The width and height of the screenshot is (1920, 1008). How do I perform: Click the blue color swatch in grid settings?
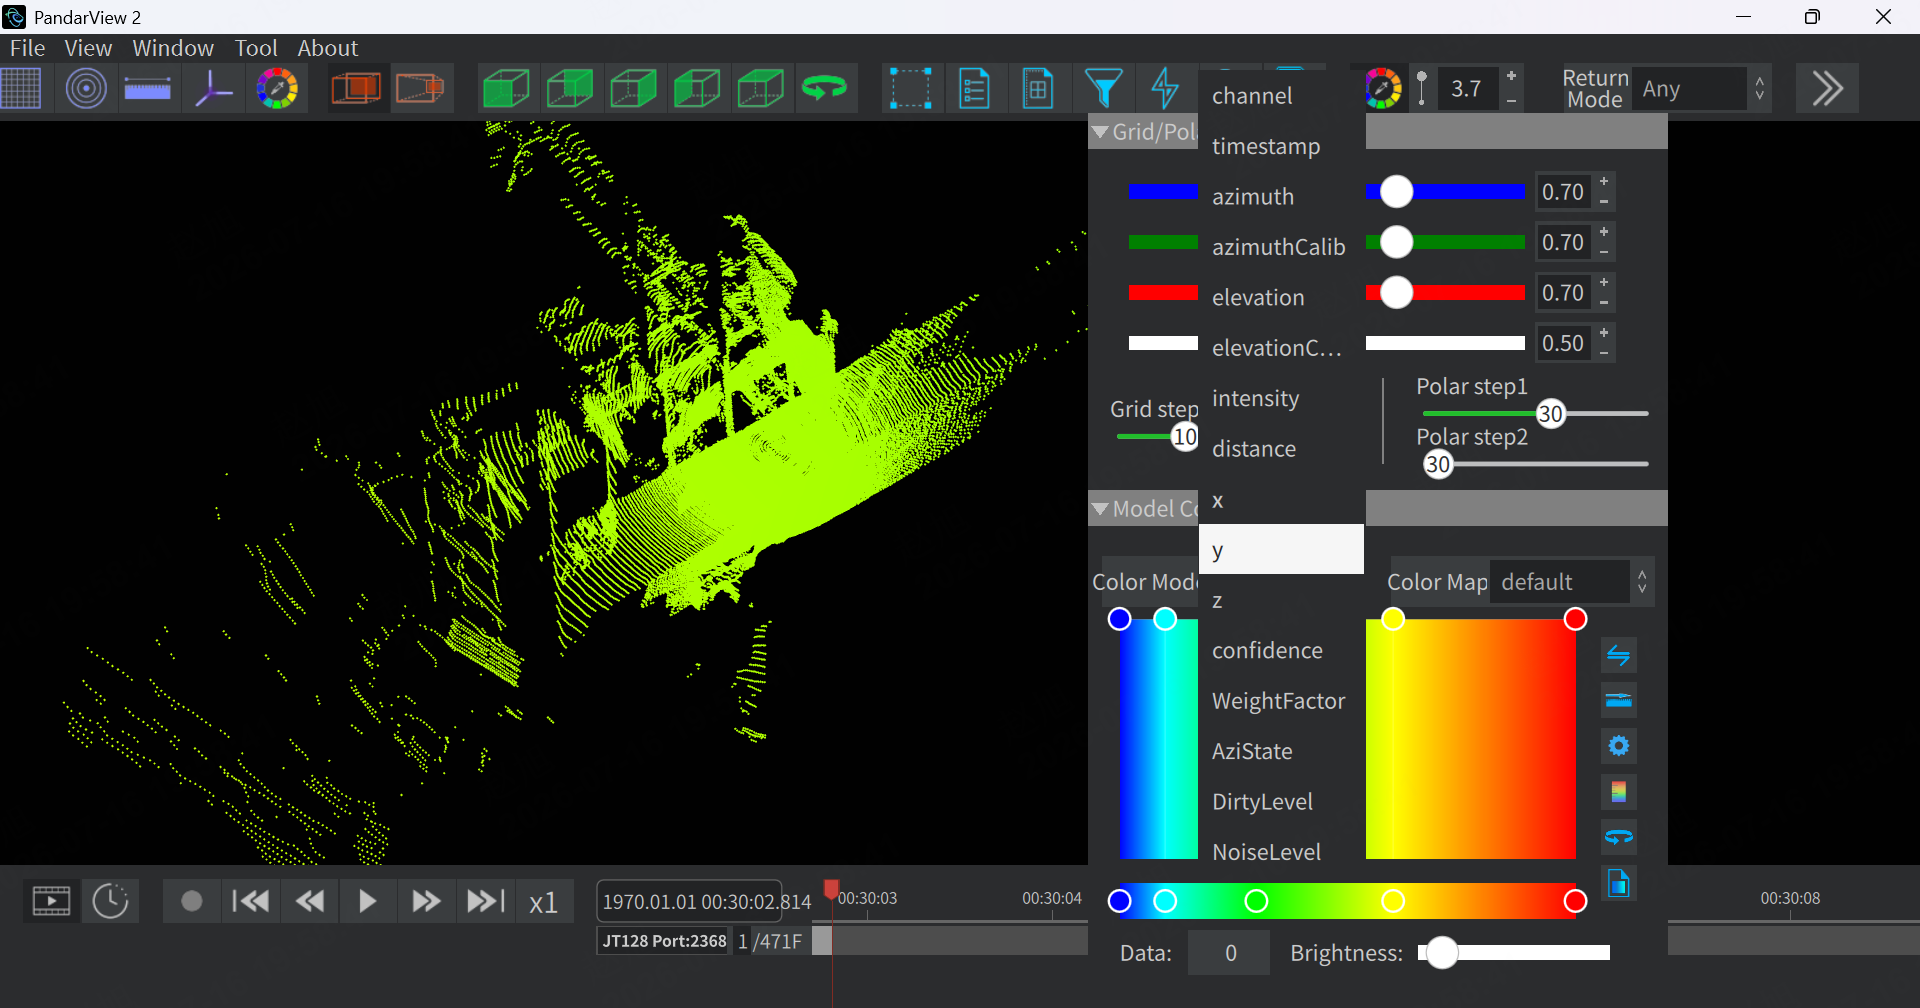[x=1162, y=191]
